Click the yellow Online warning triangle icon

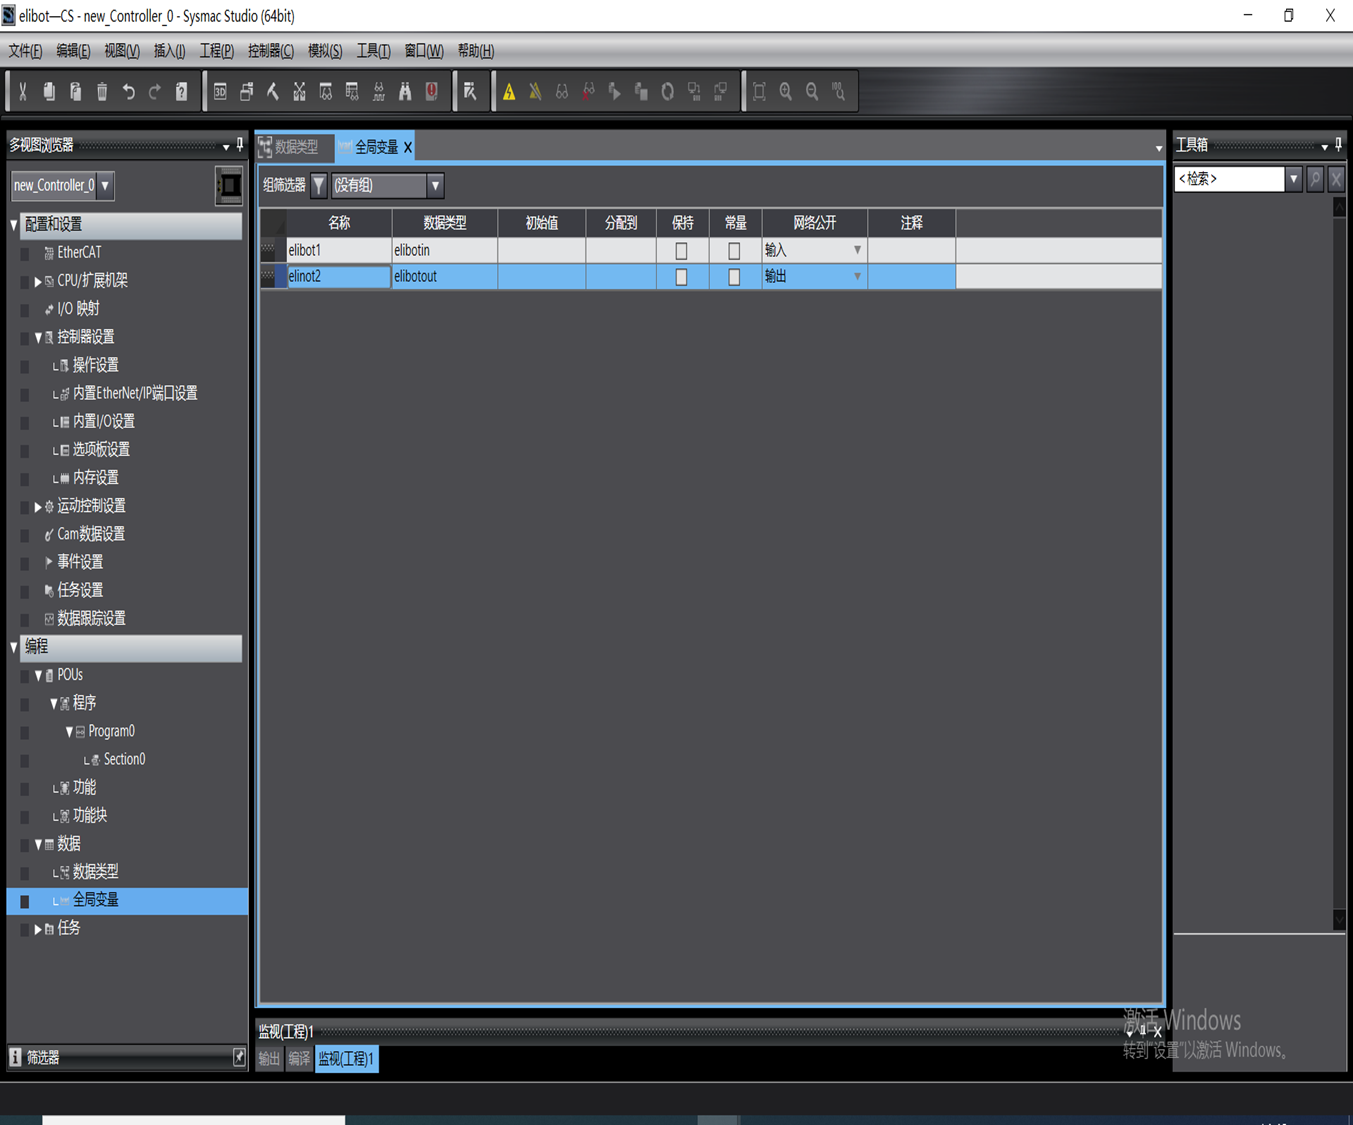[509, 92]
